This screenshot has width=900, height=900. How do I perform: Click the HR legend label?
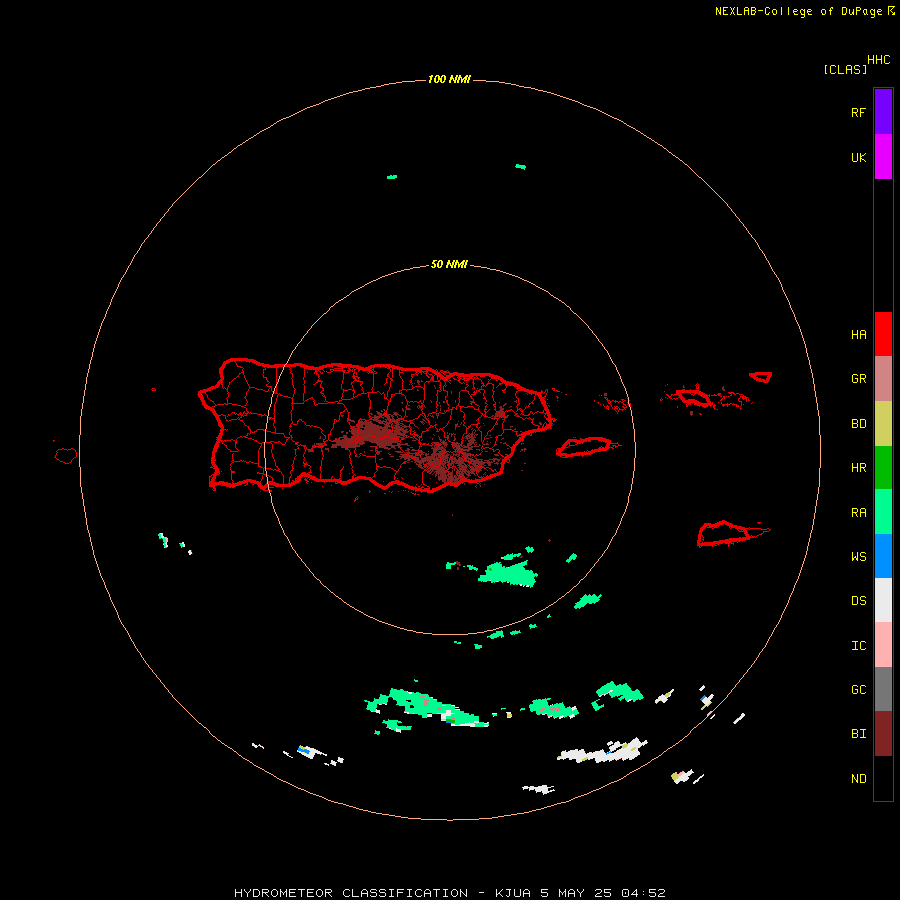pyautogui.click(x=858, y=468)
